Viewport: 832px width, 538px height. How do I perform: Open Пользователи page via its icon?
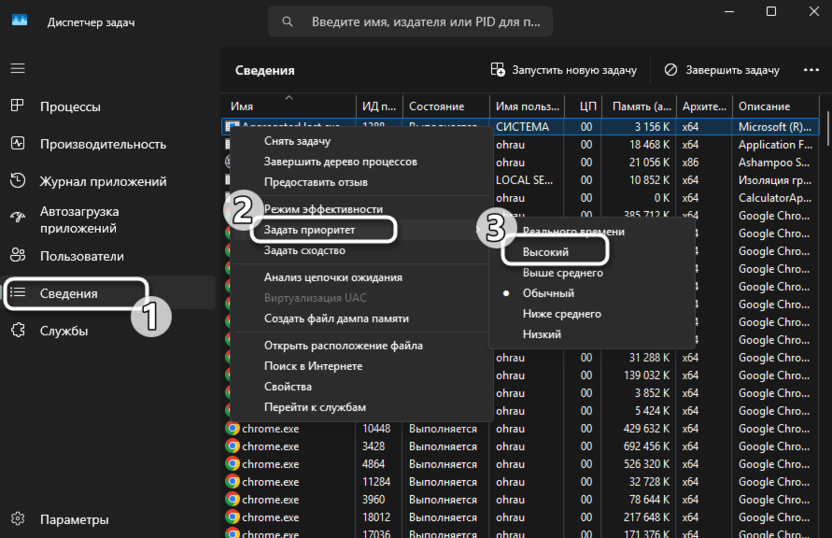click(17, 256)
